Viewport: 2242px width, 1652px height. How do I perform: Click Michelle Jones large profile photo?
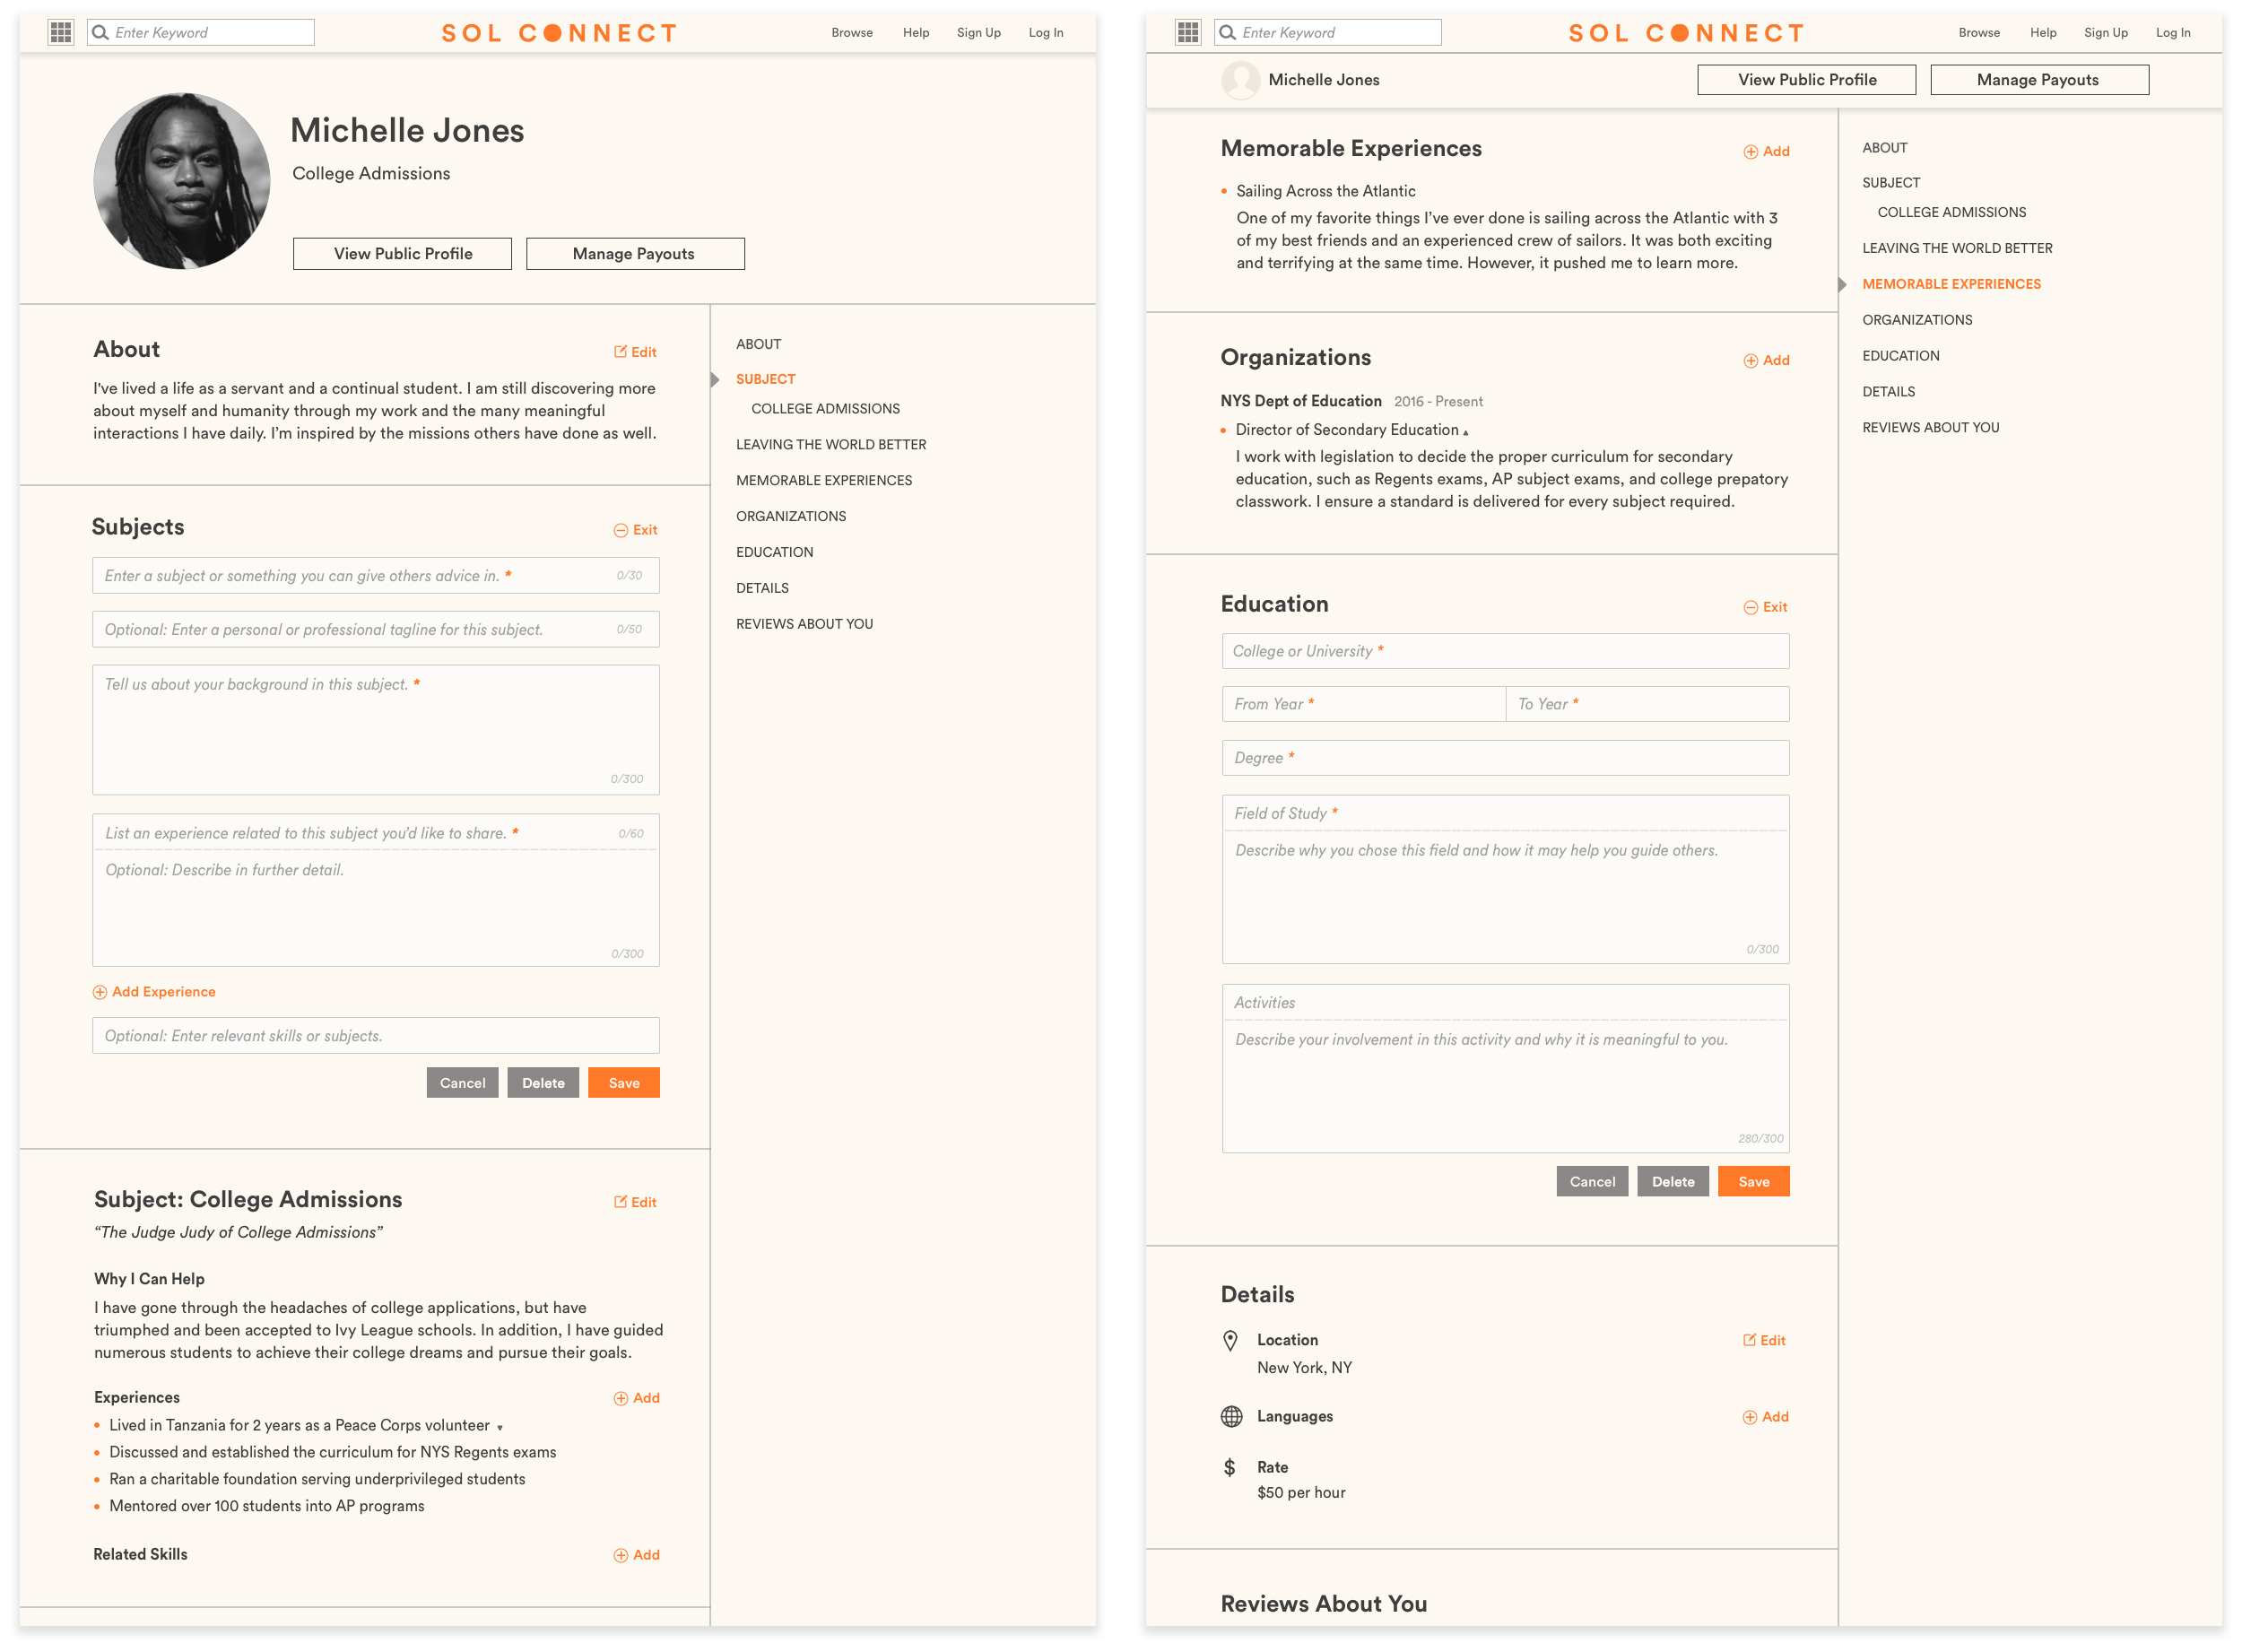point(181,181)
